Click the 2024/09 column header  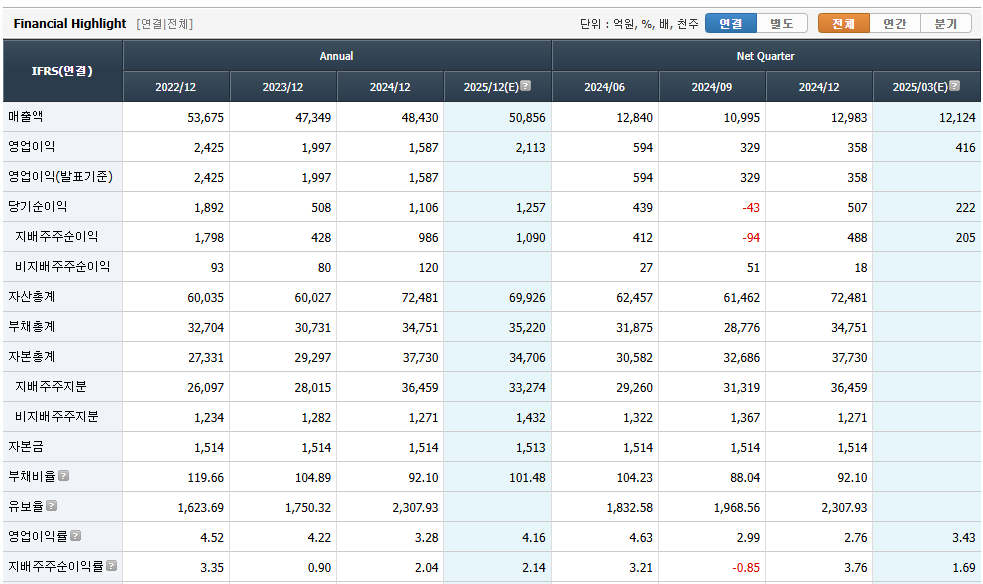pos(712,86)
